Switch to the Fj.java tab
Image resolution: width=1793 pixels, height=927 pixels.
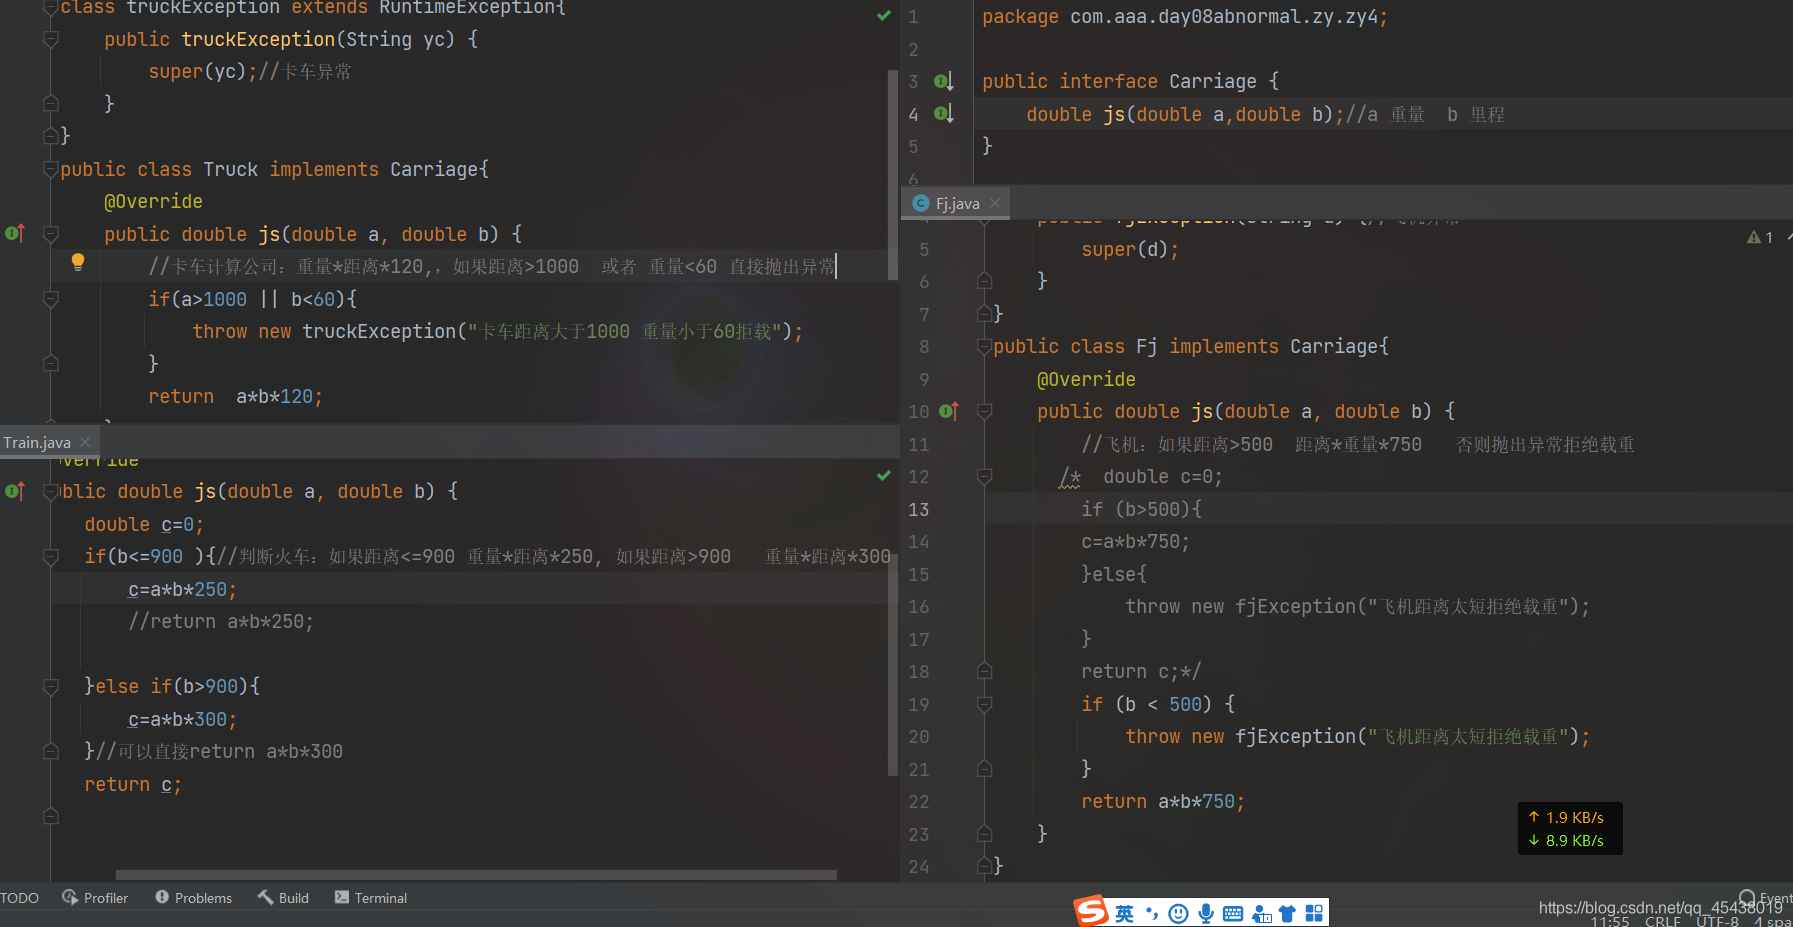click(957, 203)
